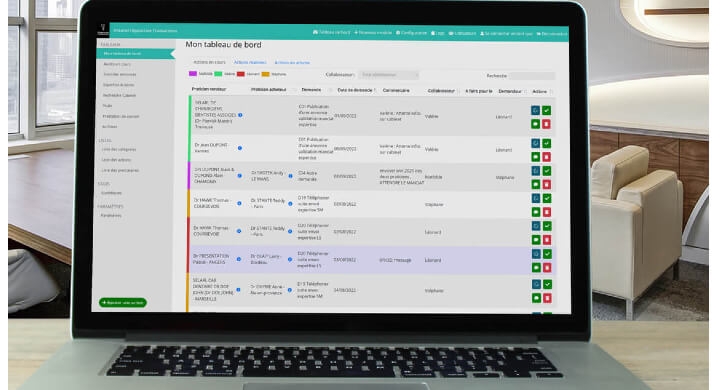Validate Dr Jean DUPONT row with checkmark

point(546,143)
